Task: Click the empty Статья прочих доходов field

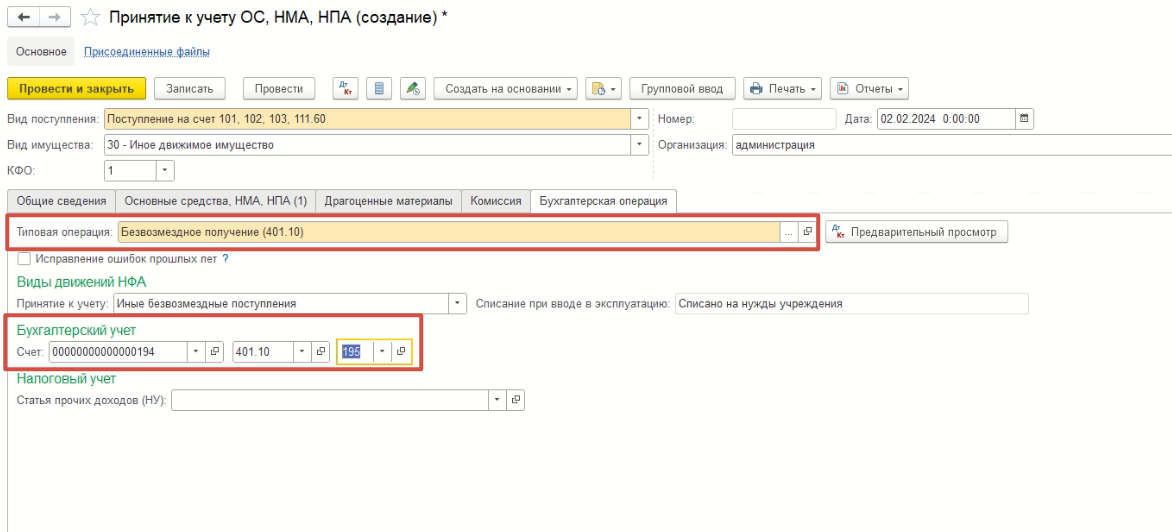Action: pos(330,400)
